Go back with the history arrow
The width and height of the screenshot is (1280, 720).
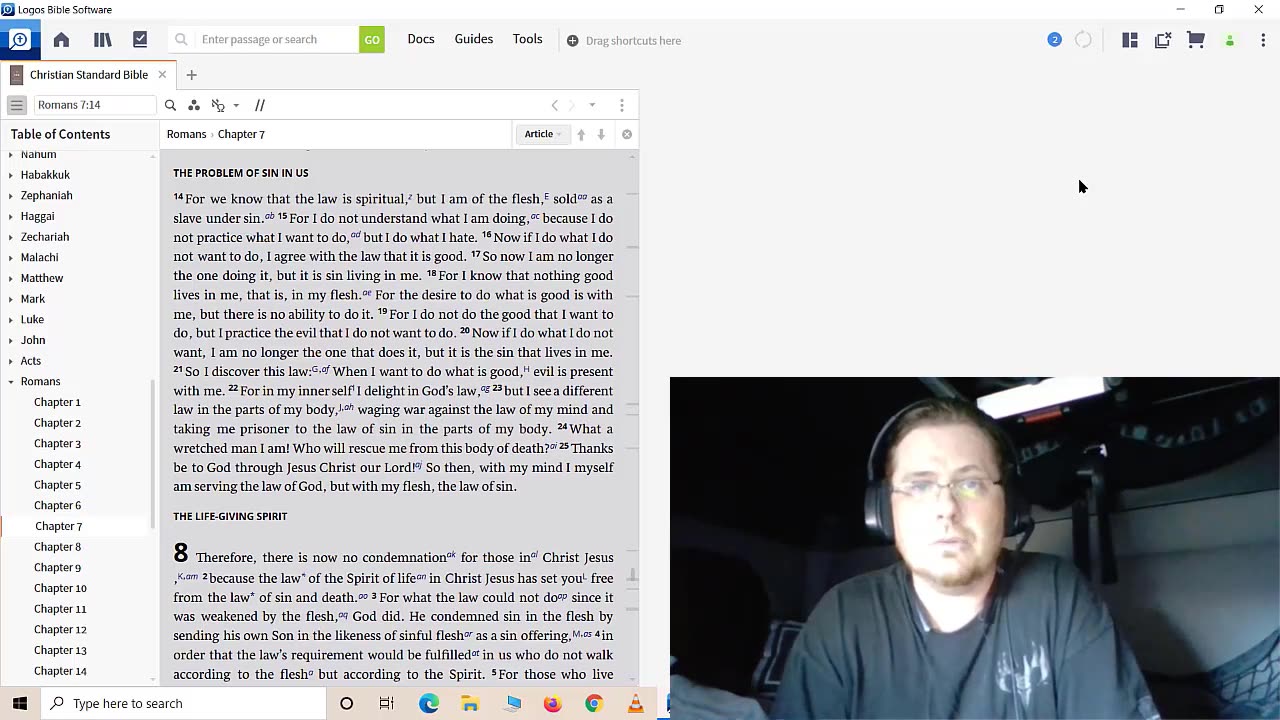[555, 105]
